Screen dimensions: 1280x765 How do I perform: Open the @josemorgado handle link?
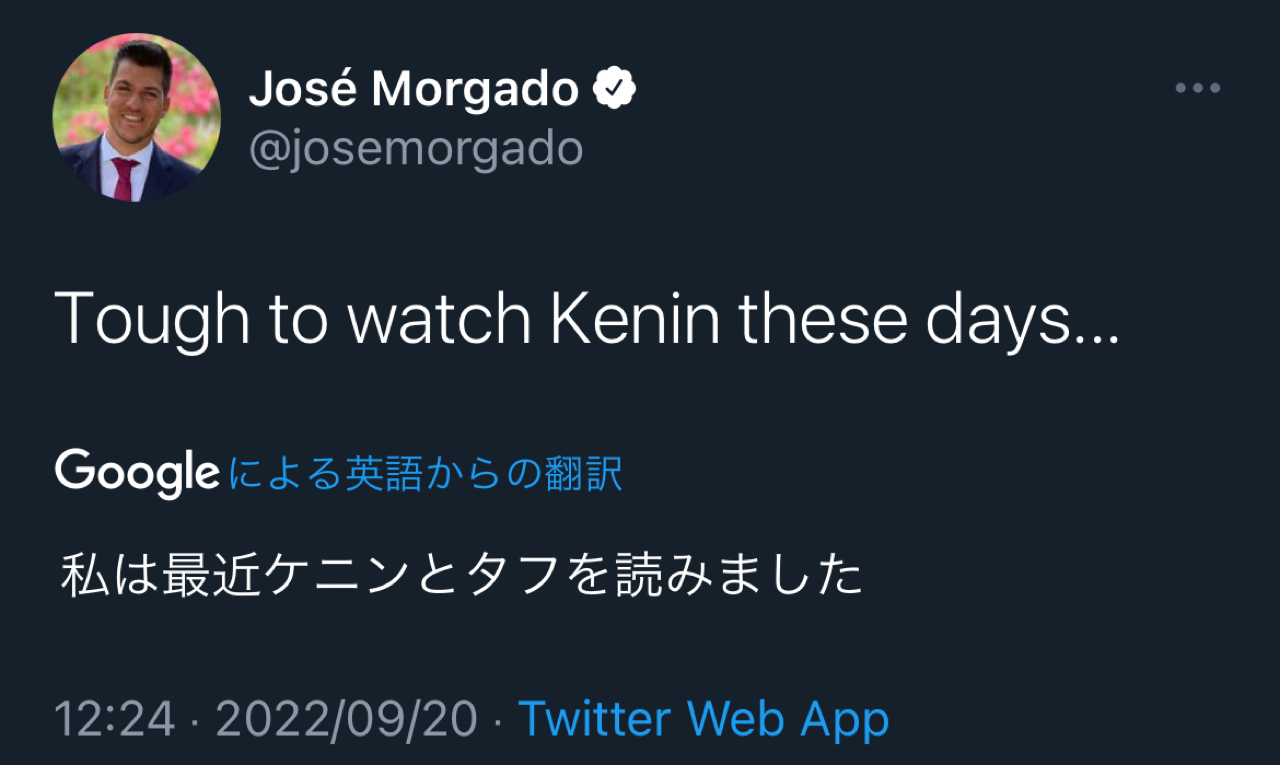415,148
